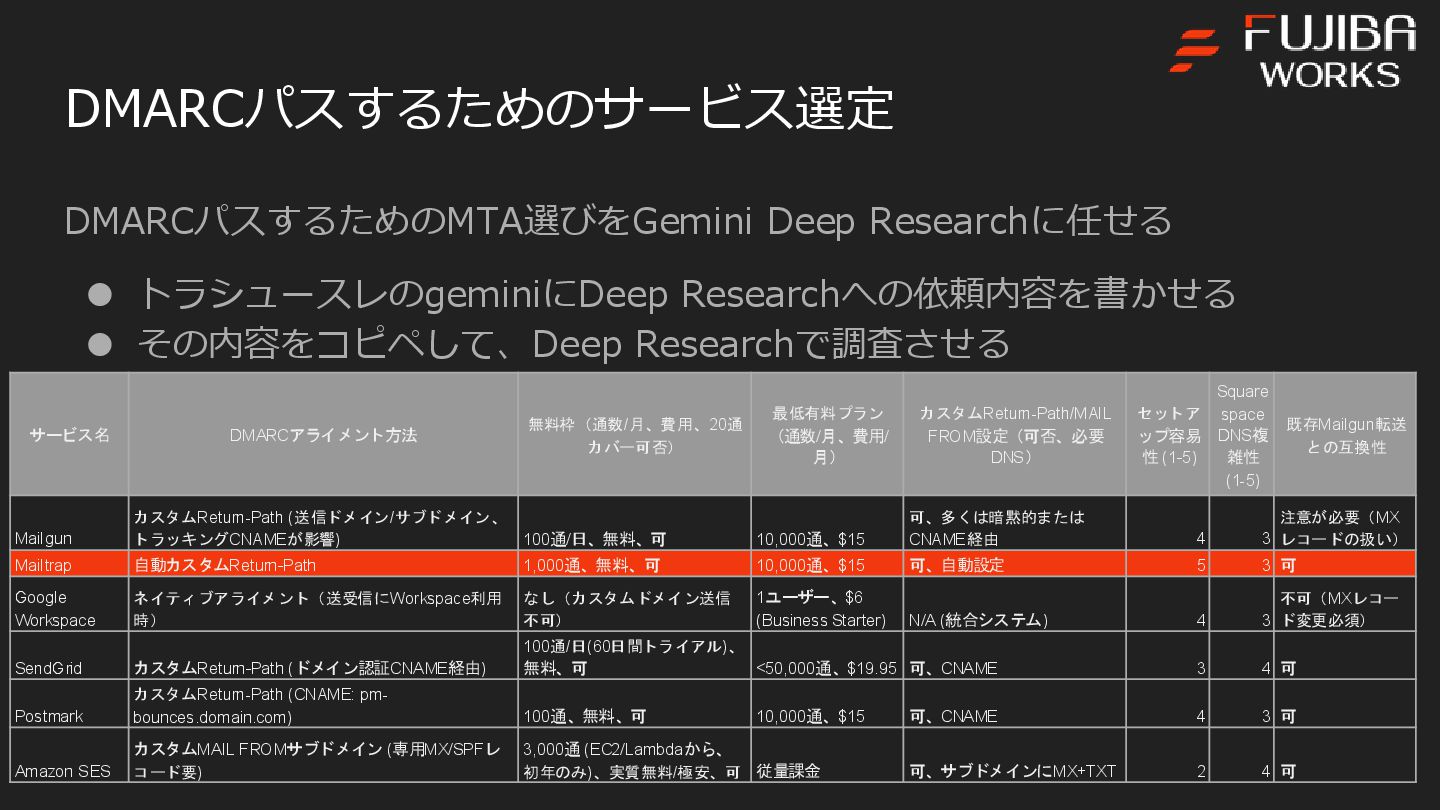This screenshot has width=1440, height=810.
Task: Click the bullet 'その内容をコピペして、Deep Researchで調査させる'
Action: click(573, 343)
